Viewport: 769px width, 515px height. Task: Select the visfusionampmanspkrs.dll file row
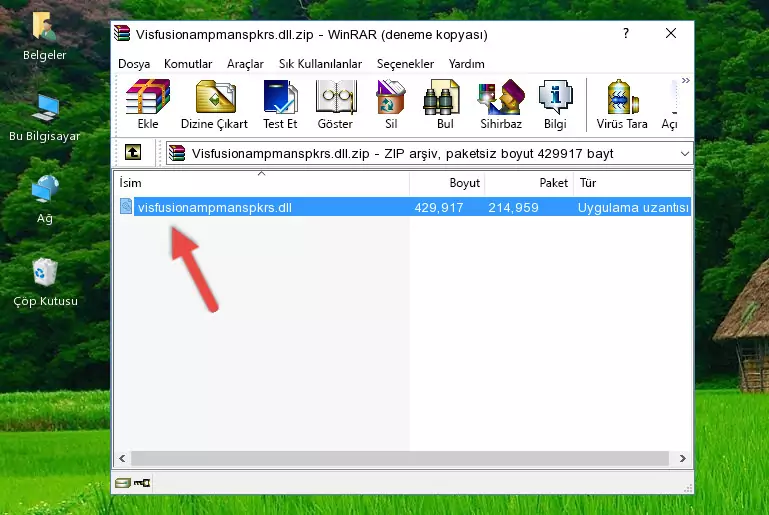404,207
